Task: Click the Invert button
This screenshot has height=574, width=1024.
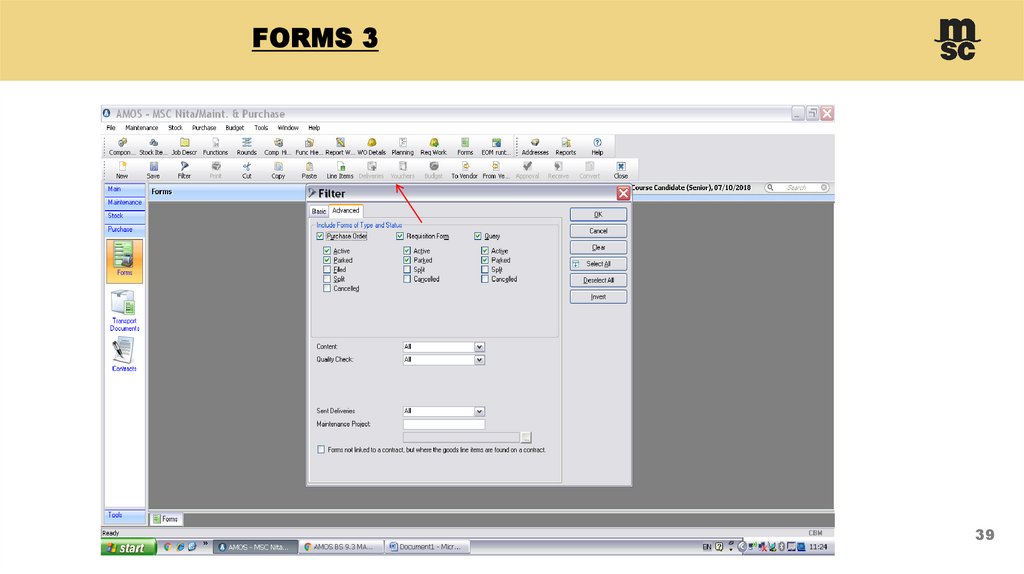Action: pos(598,297)
